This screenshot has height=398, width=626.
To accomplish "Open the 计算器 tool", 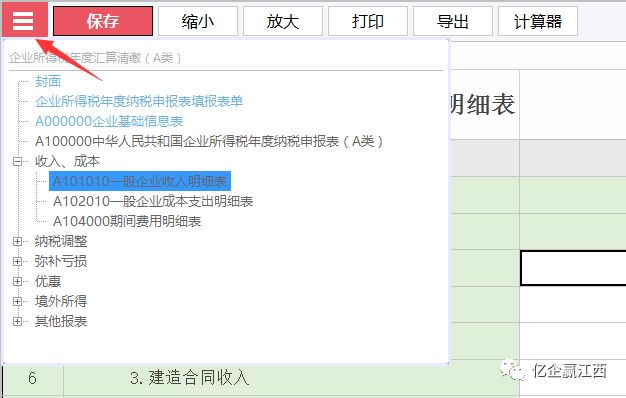I will 538,21.
